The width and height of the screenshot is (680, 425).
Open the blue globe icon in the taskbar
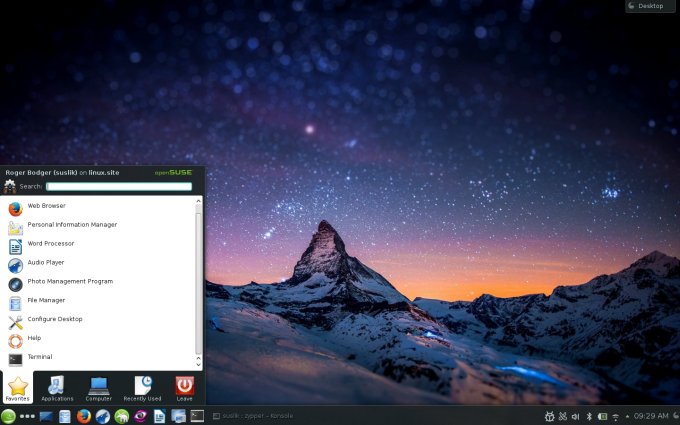click(x=103, y=416)
